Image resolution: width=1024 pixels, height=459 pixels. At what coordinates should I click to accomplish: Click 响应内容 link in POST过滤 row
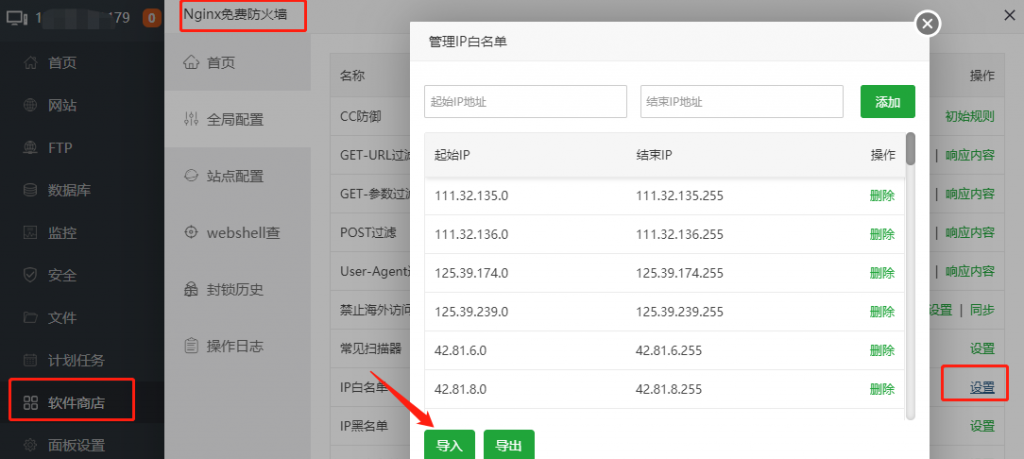pos(970,232)
